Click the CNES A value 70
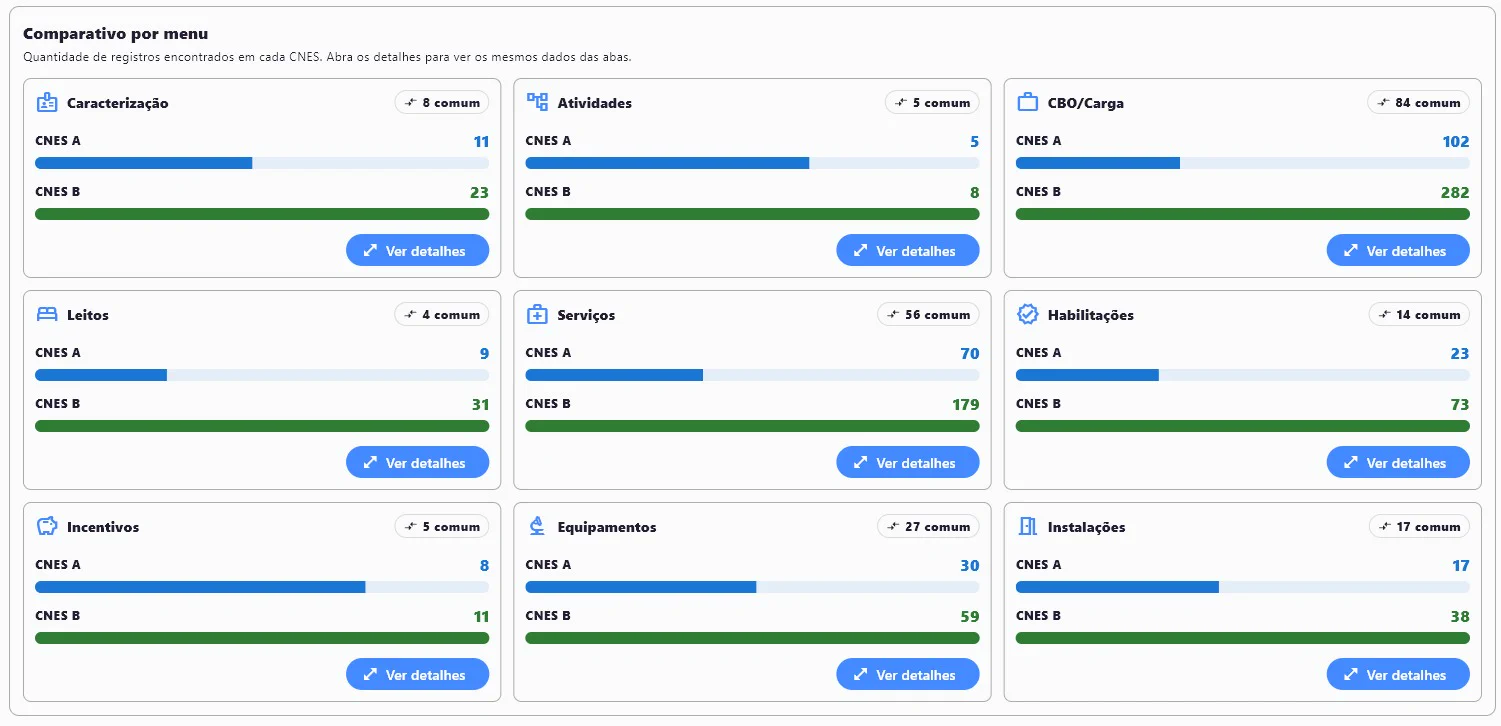The image size is (1501, 726). tap(969, 353)
